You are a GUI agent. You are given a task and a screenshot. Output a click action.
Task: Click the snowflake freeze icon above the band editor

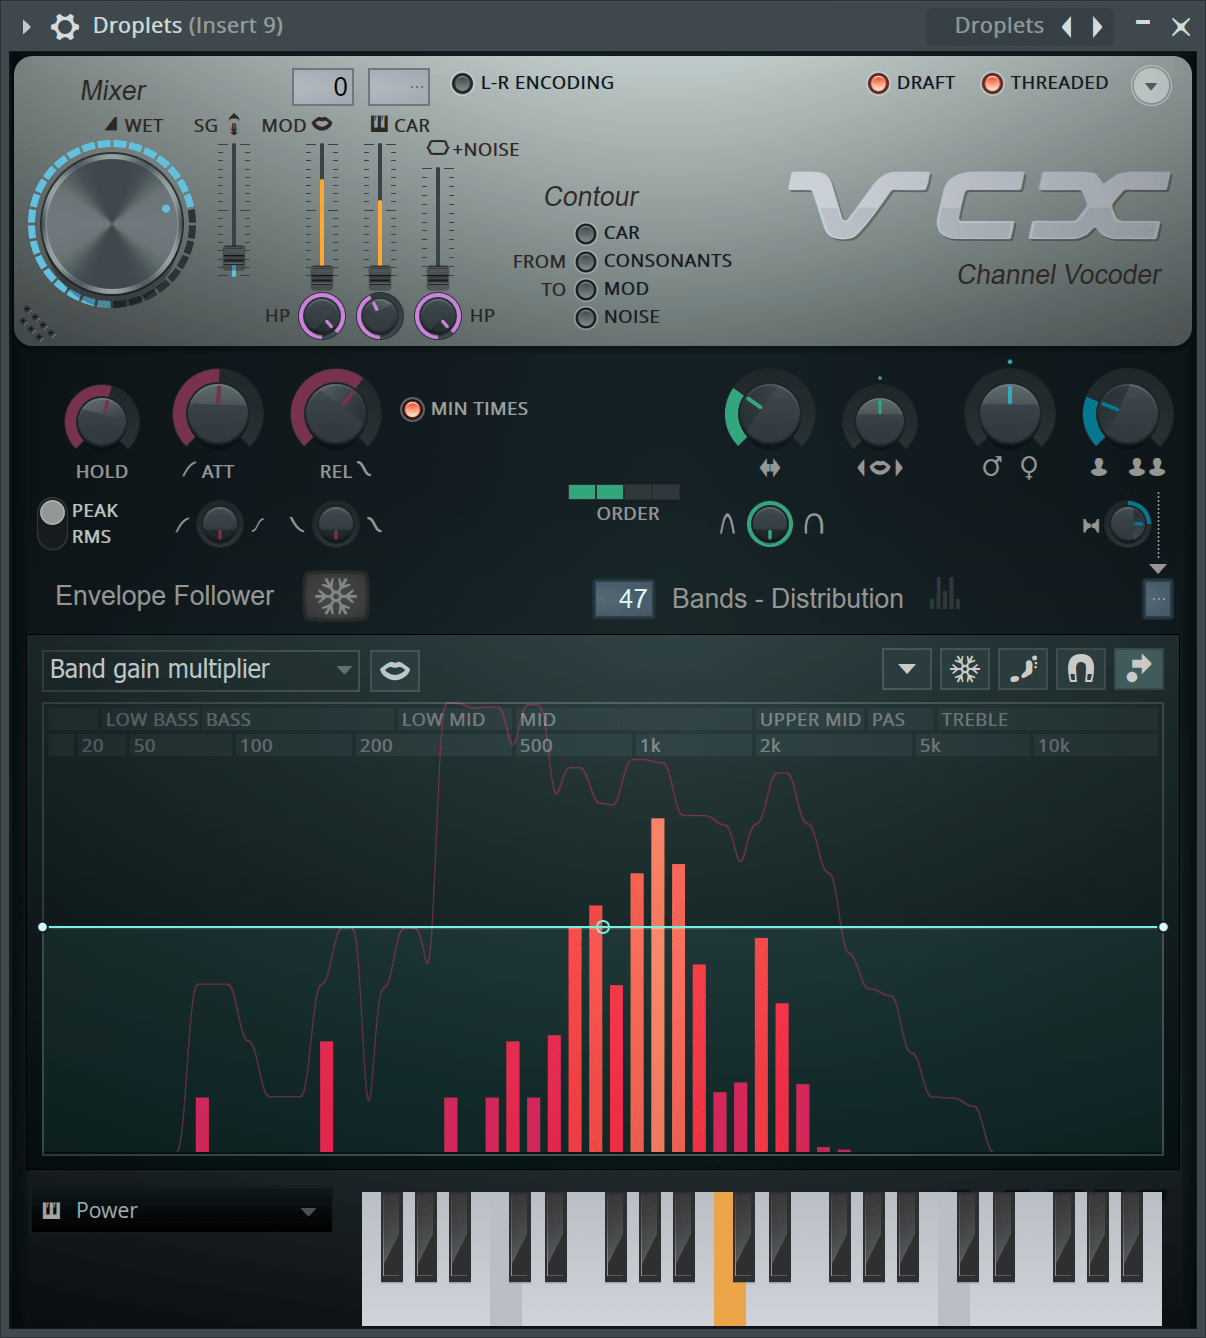point(963,668)
